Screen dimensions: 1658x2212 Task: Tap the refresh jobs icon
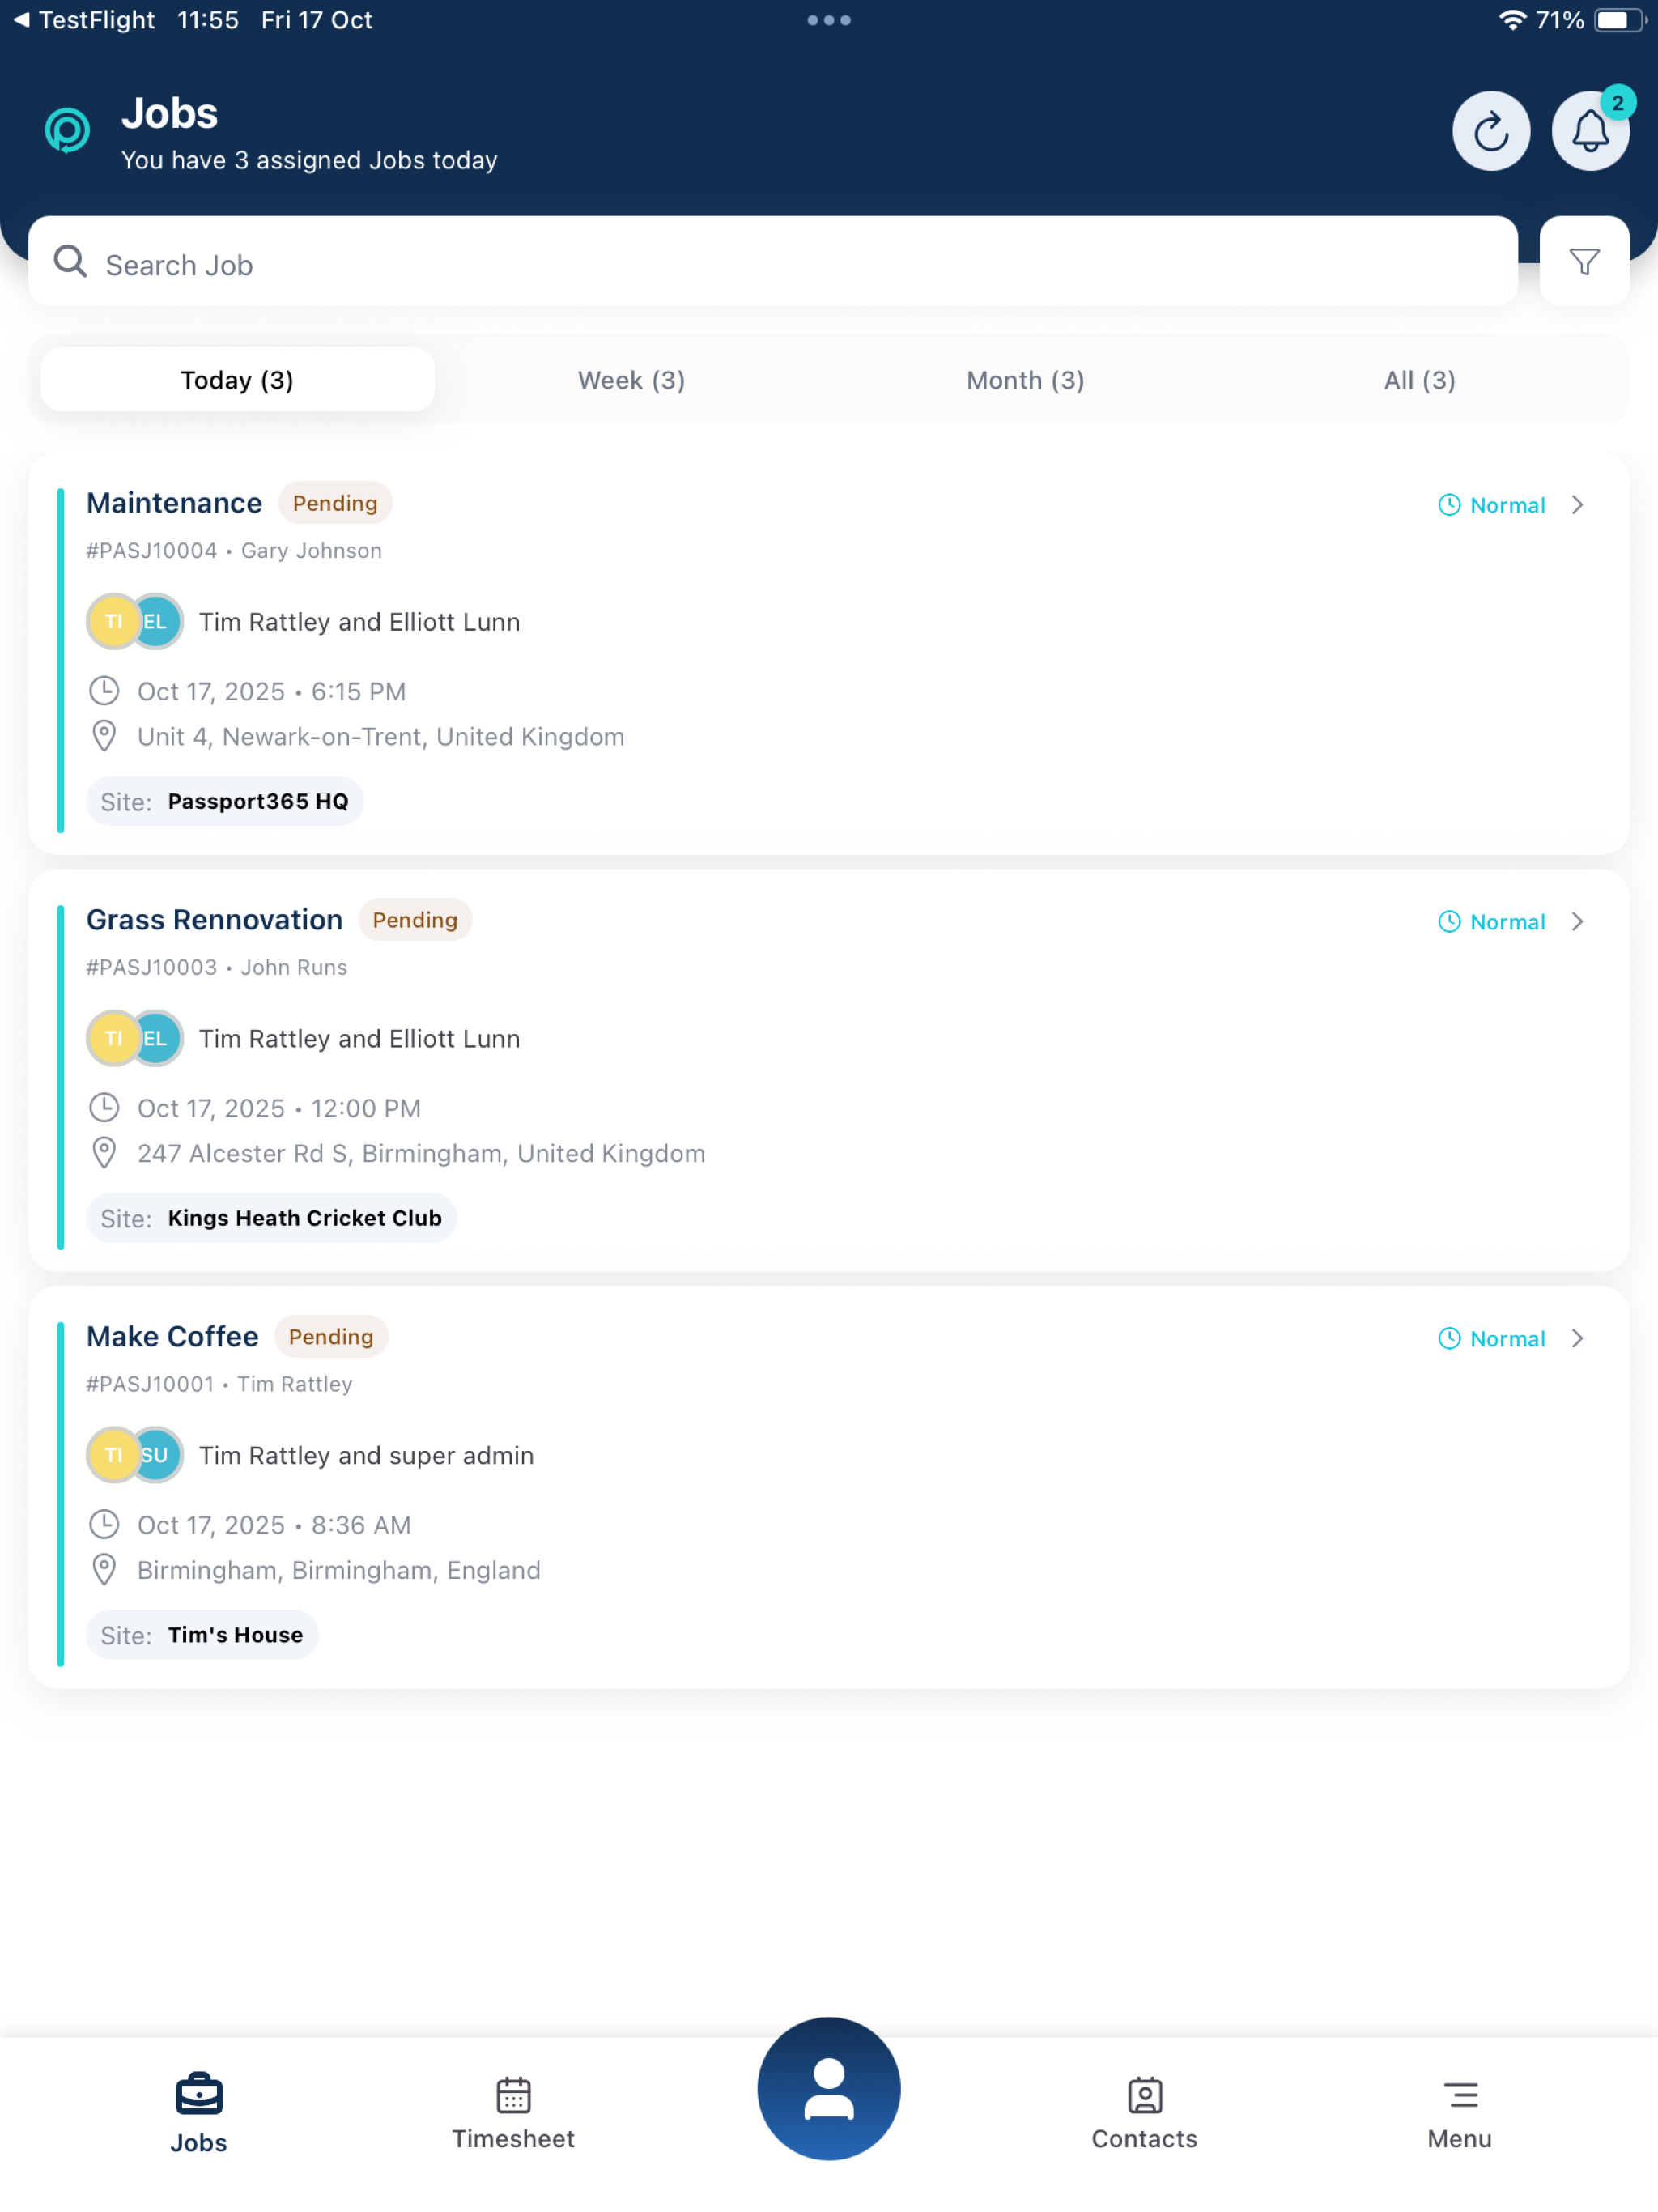[1491, 131]
